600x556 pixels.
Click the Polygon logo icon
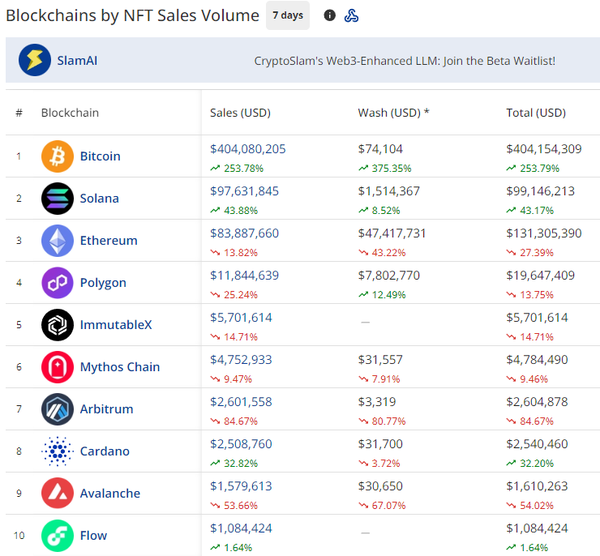(57, 283)
